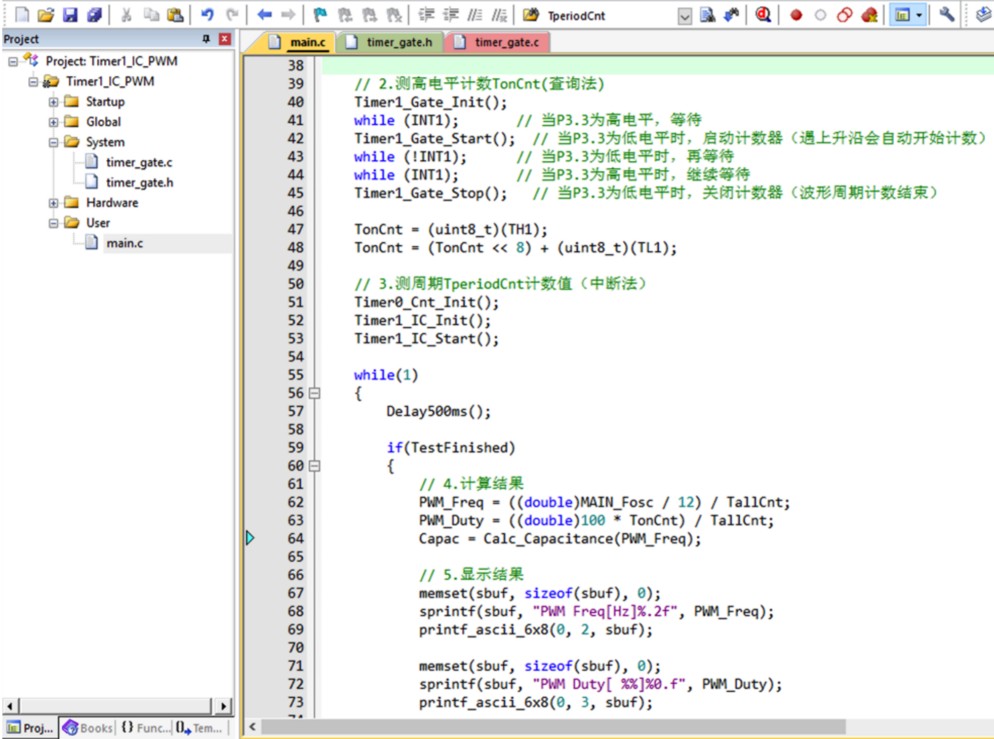The height and width of the screenshot is (739, 994).
Task: Copy selection using the copy icon
Action: [151, 15]
